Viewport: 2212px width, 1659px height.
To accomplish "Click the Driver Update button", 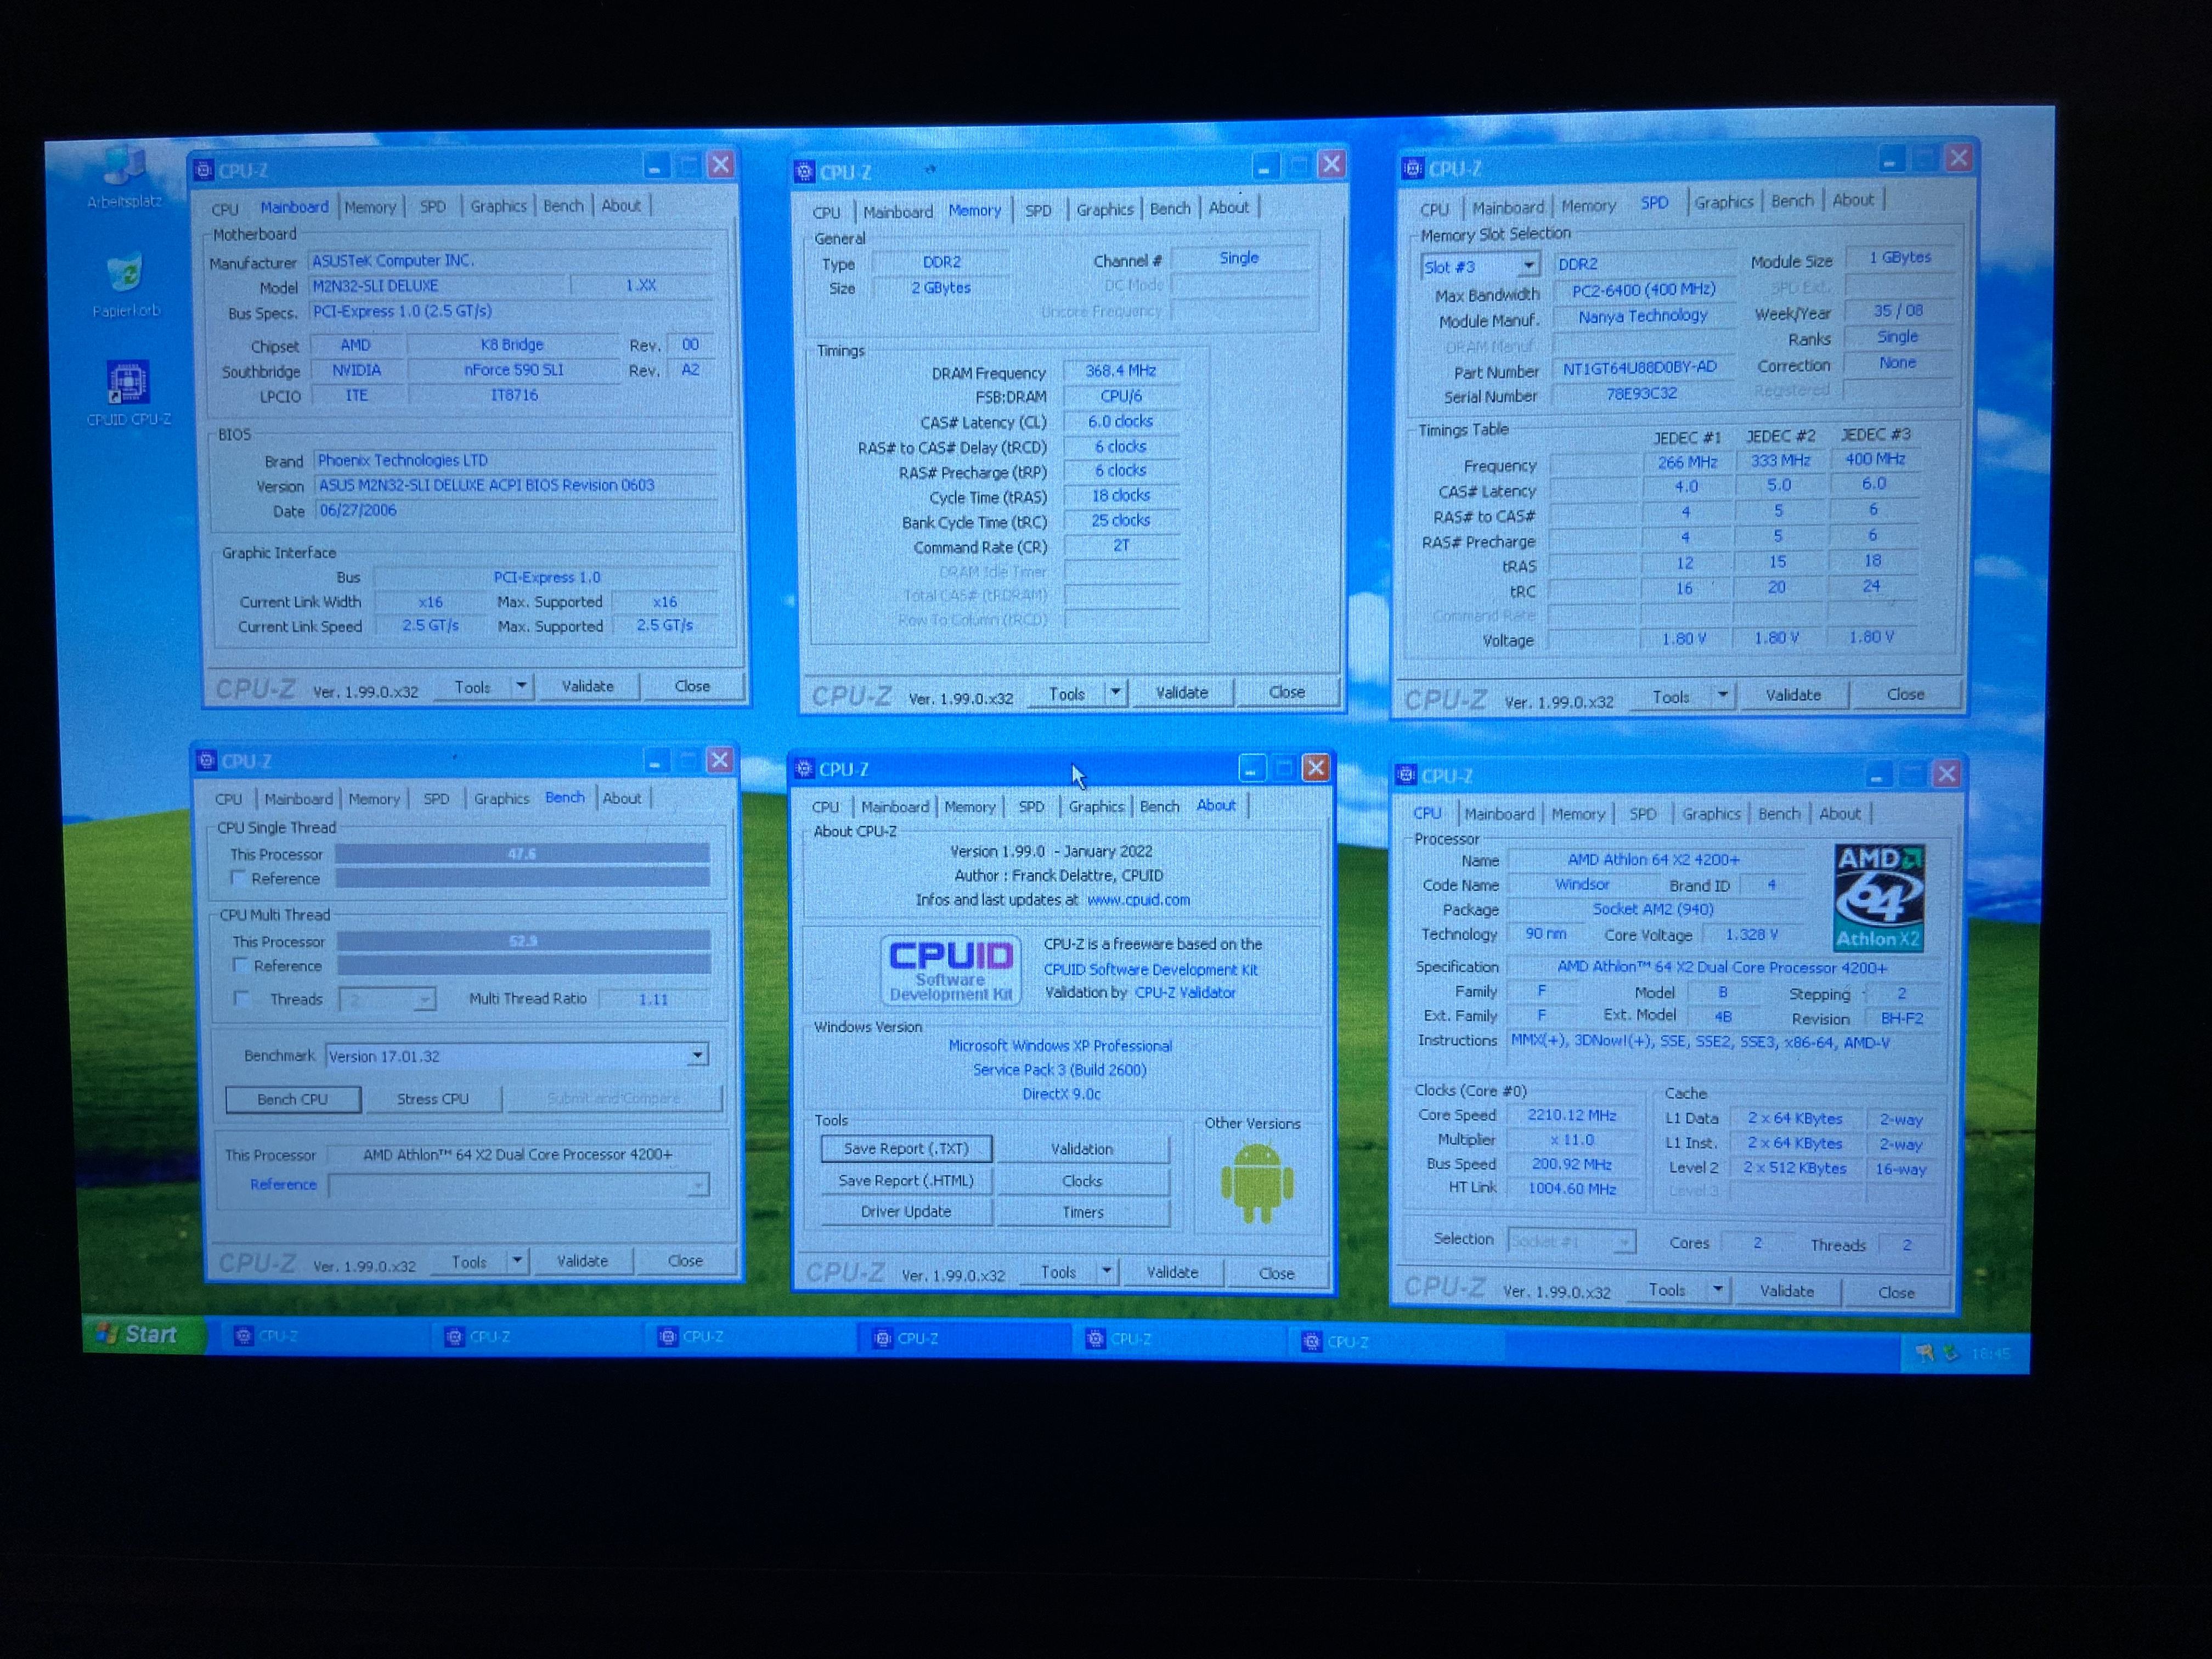I will point(906,1212).
